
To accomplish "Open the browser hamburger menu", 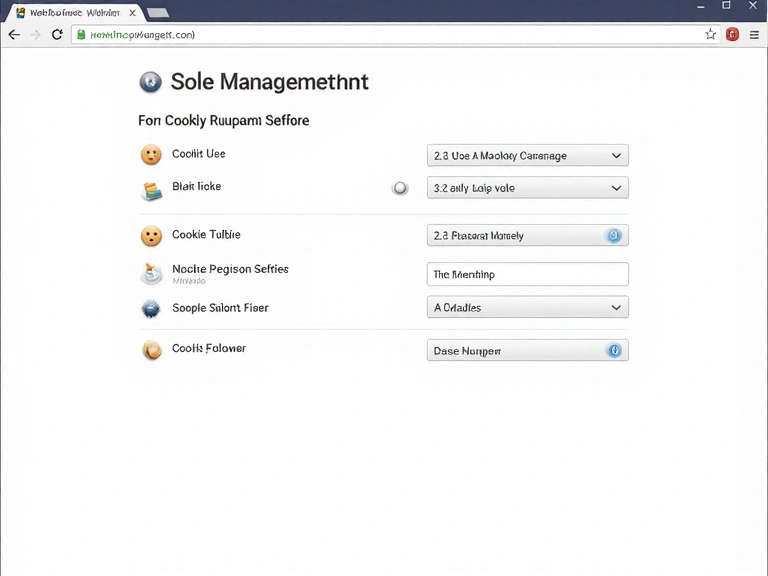I will 754,34.
